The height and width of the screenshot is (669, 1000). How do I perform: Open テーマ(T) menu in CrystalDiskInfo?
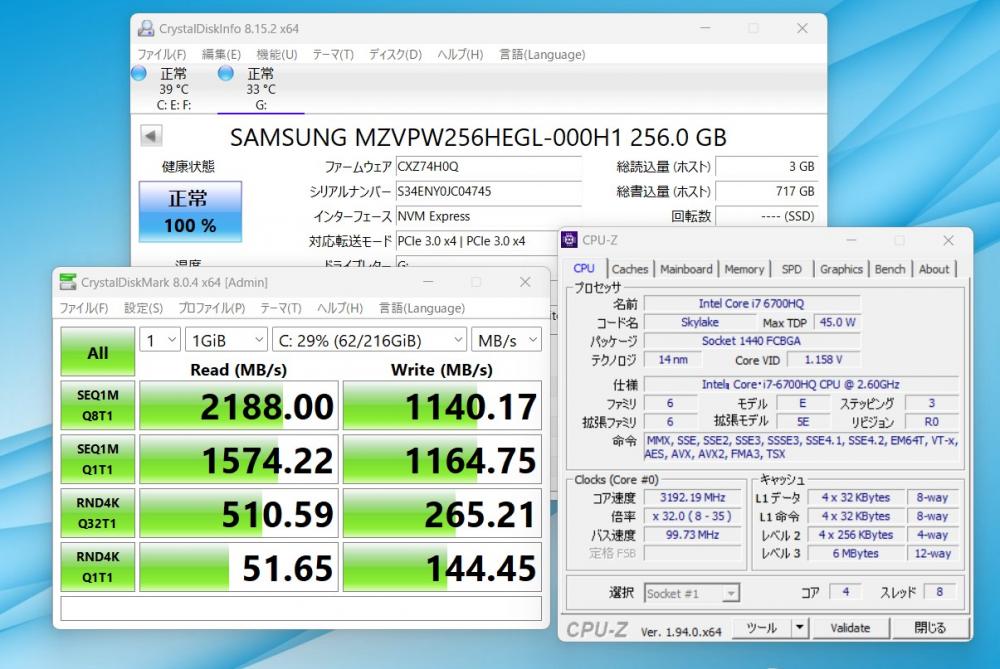pos(333,54)
